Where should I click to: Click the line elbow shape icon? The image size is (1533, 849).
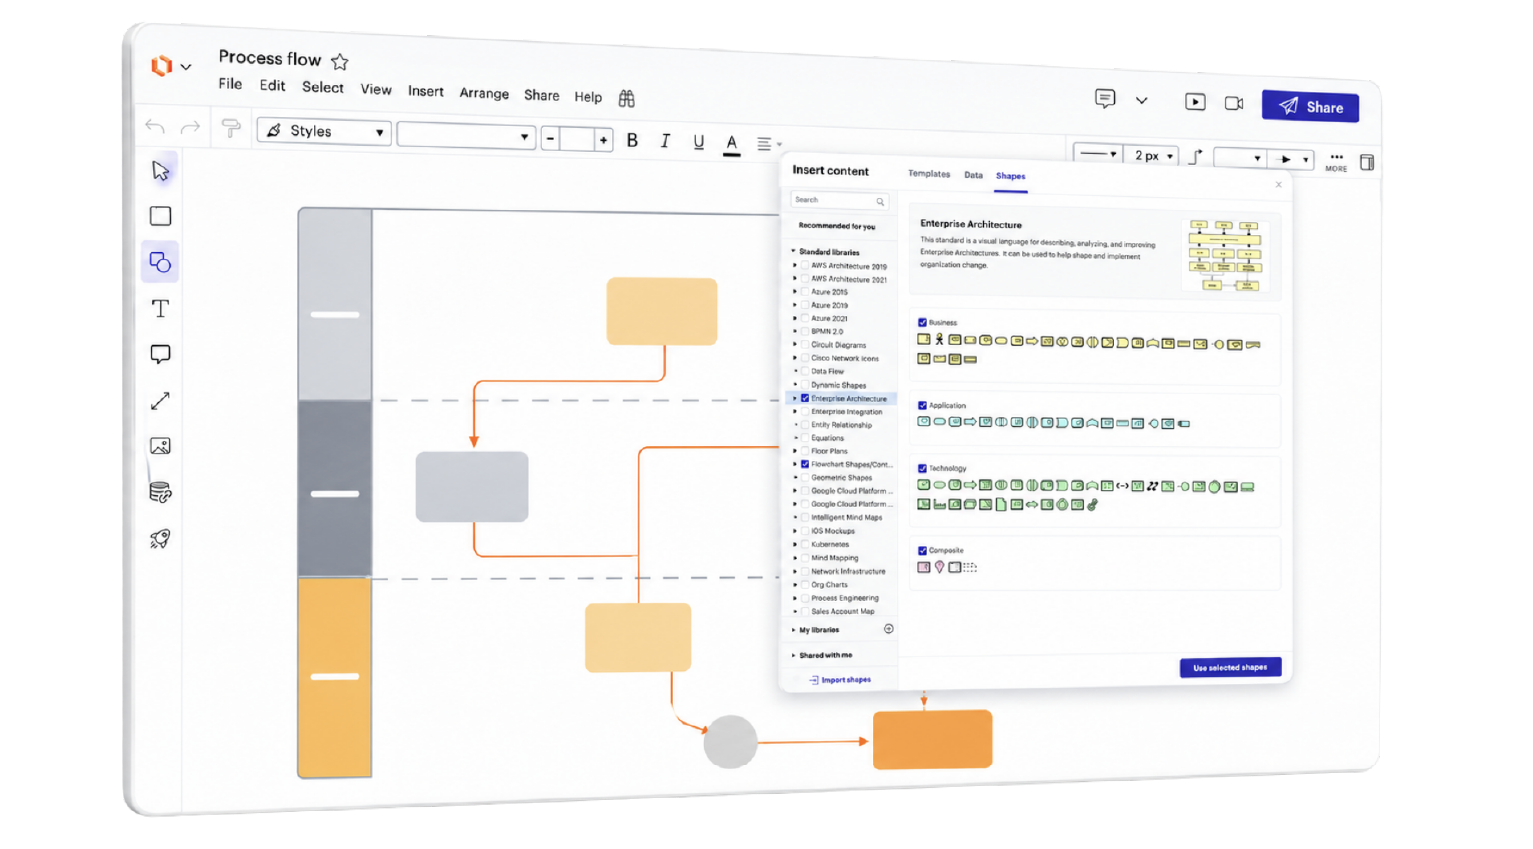(x=1196, y=156)
